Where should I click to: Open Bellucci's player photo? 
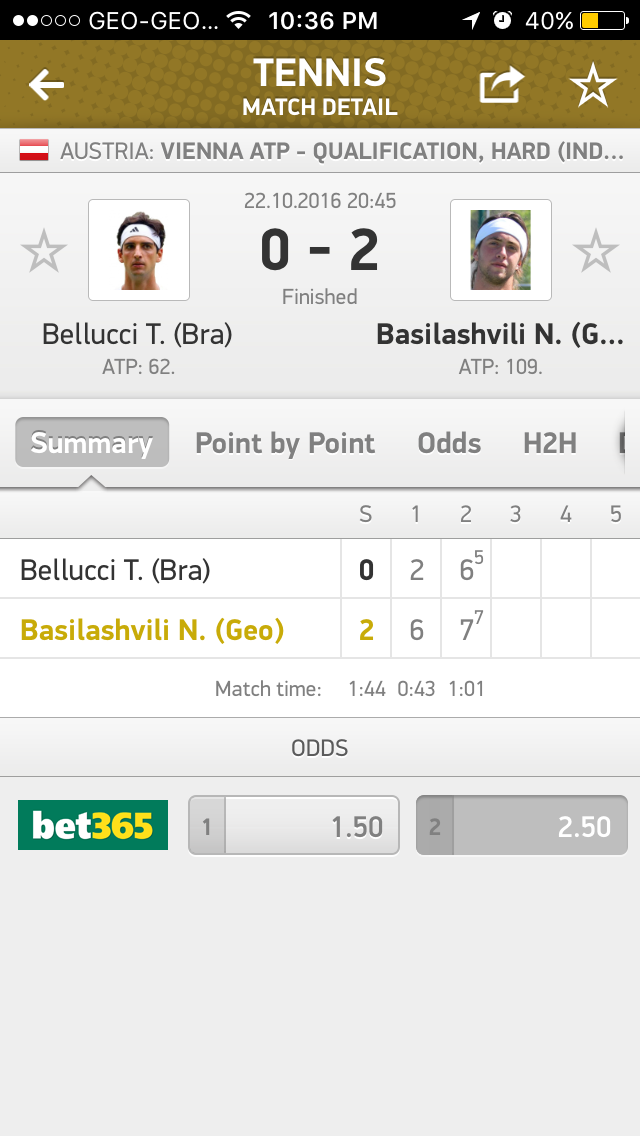[139, 250]
